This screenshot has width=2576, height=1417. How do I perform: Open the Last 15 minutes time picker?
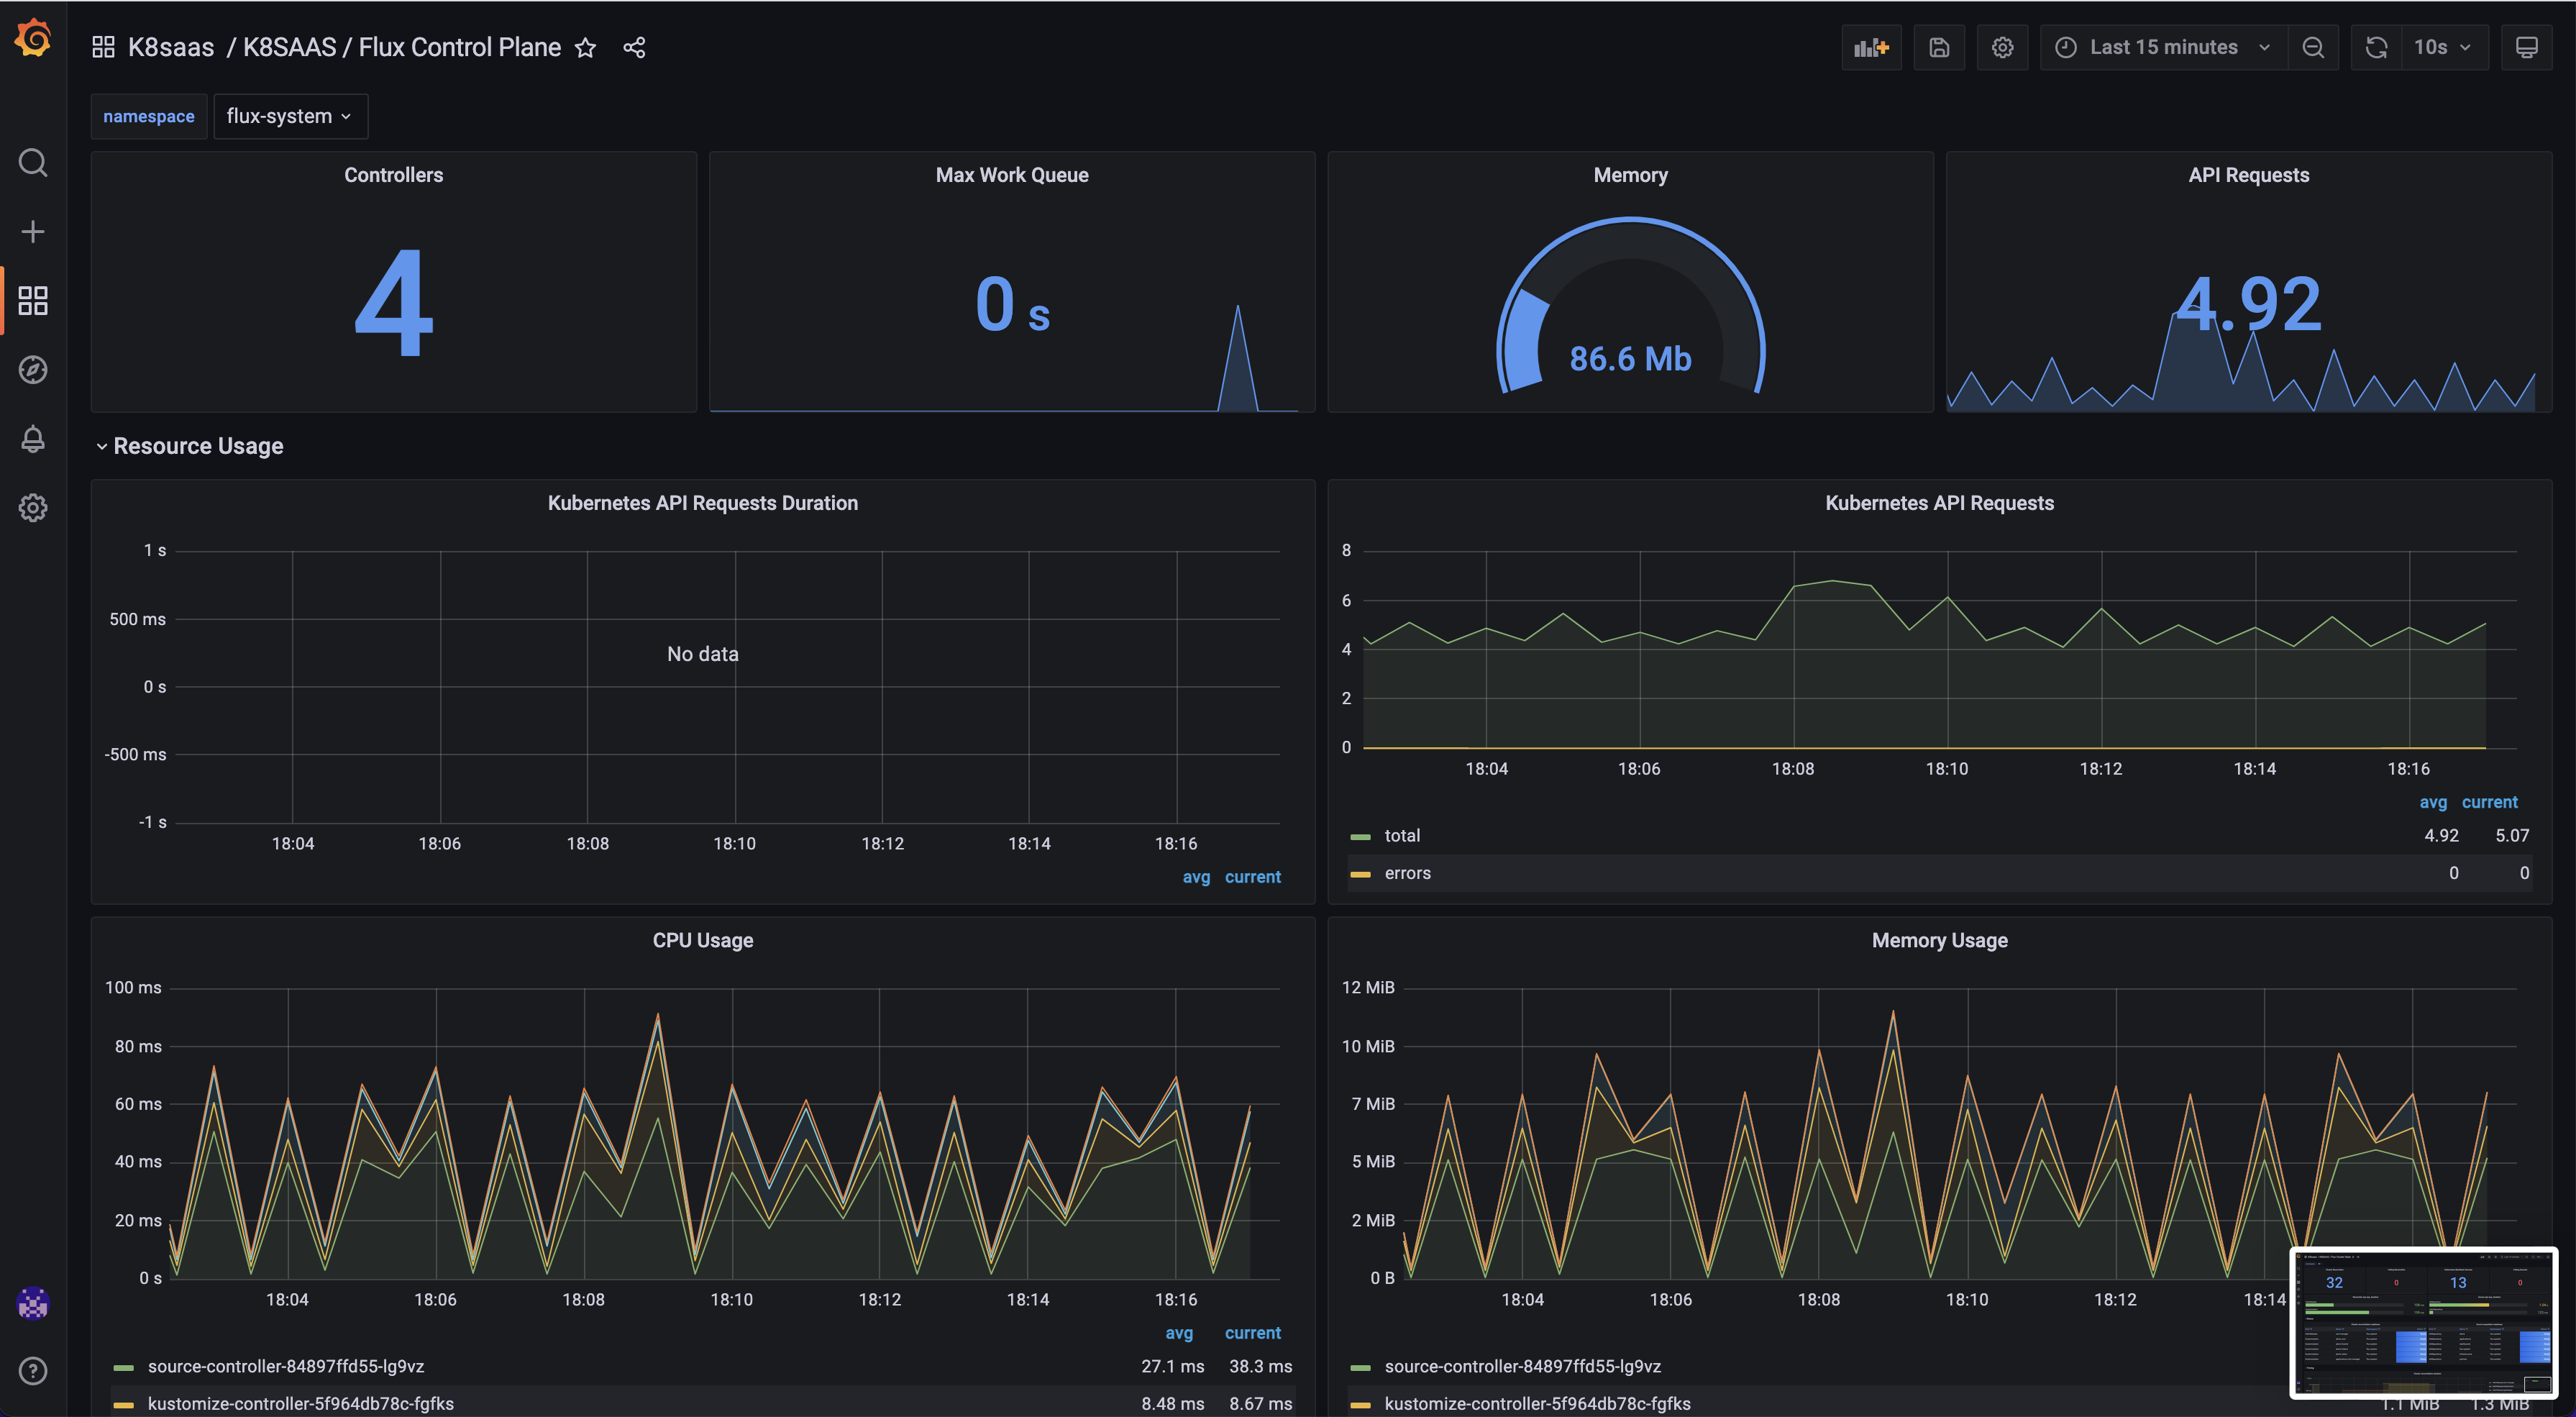click(x=2163, y=47)
